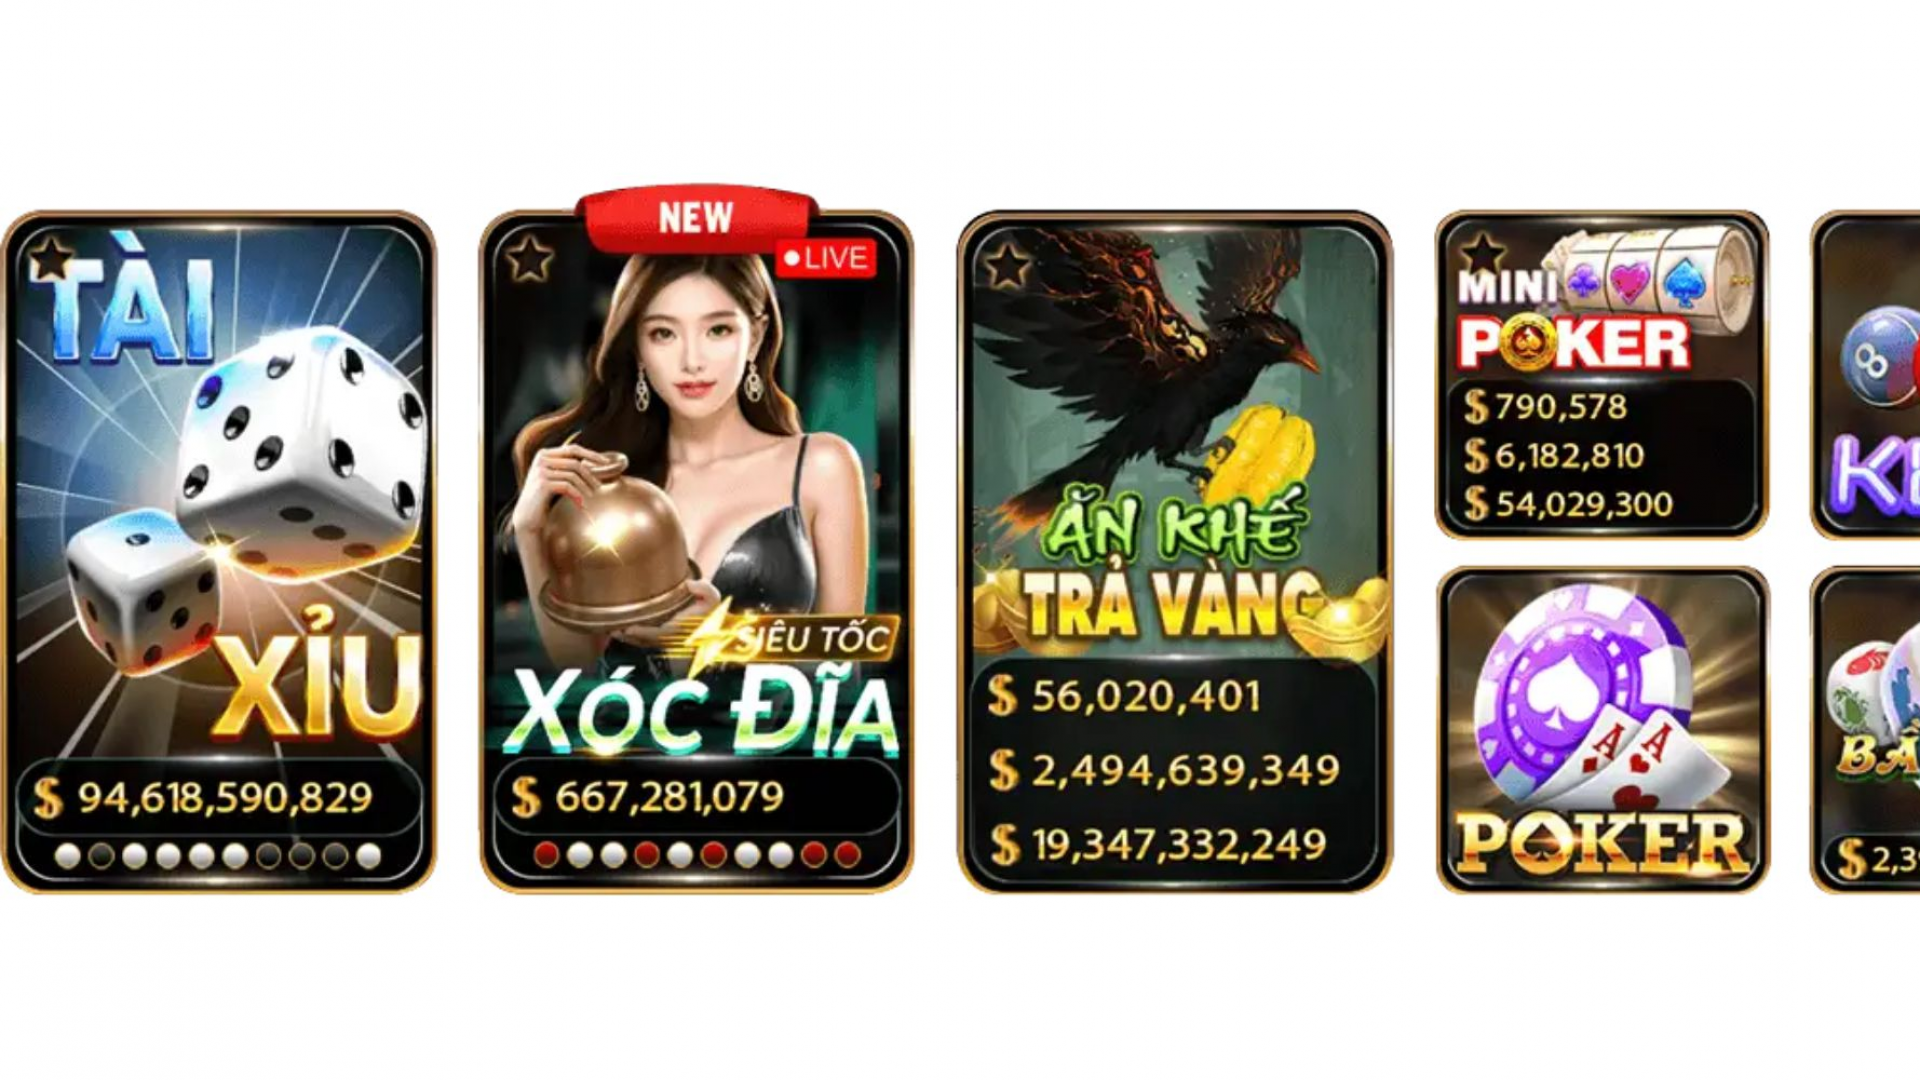Click the Tài Xỉu jackpot amount 94,618,590,829
This screenshot has height=1080, width=1920.
[x=225, y=797]
